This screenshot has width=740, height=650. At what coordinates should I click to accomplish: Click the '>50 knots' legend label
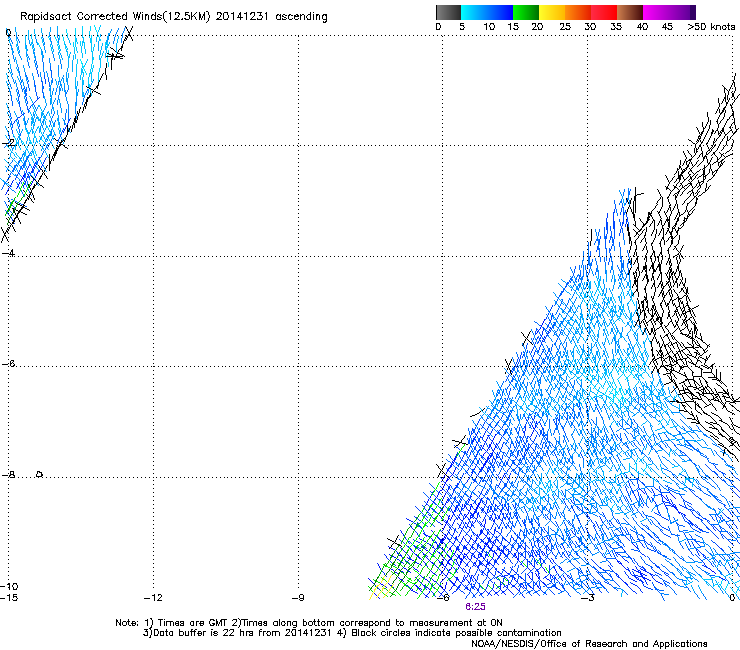[711, 27]
